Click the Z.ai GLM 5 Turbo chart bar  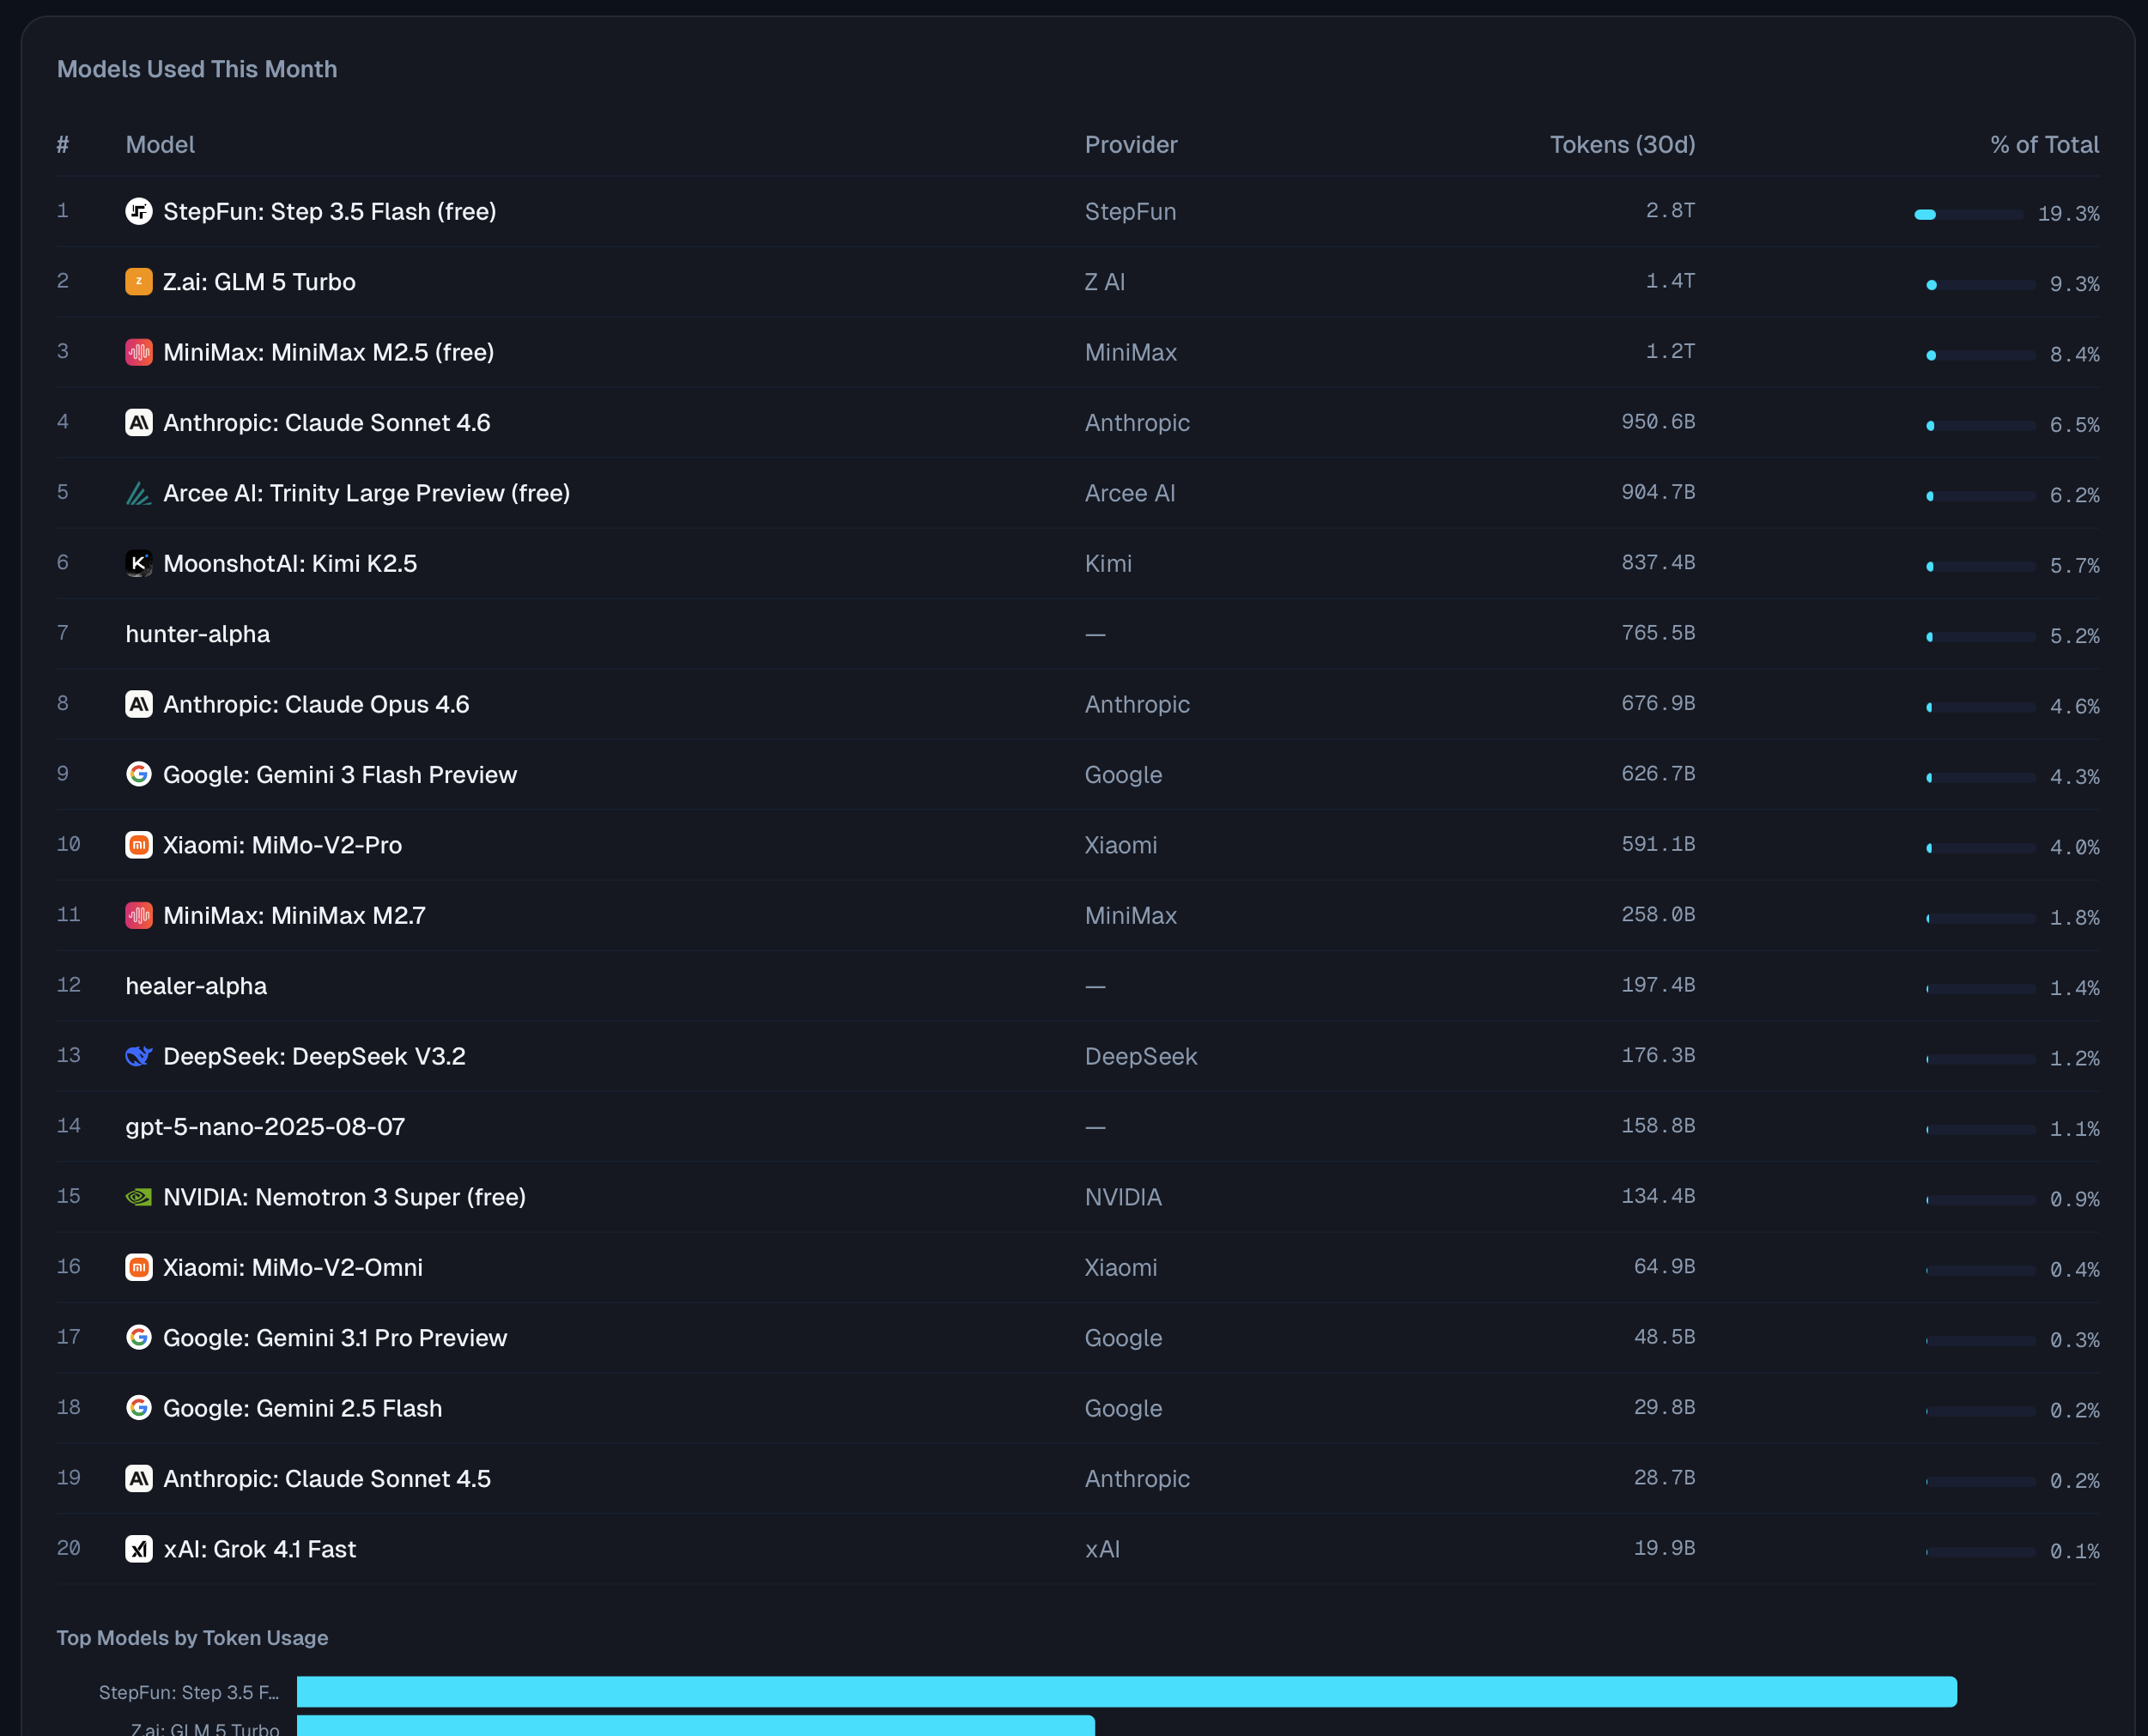click(695, 1726)
